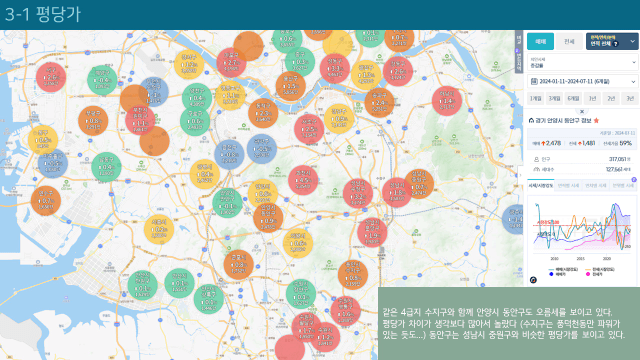Open the 면적 선택 area dropdown
This screenshot has width=640, height=360.
(x=612, y=41)
